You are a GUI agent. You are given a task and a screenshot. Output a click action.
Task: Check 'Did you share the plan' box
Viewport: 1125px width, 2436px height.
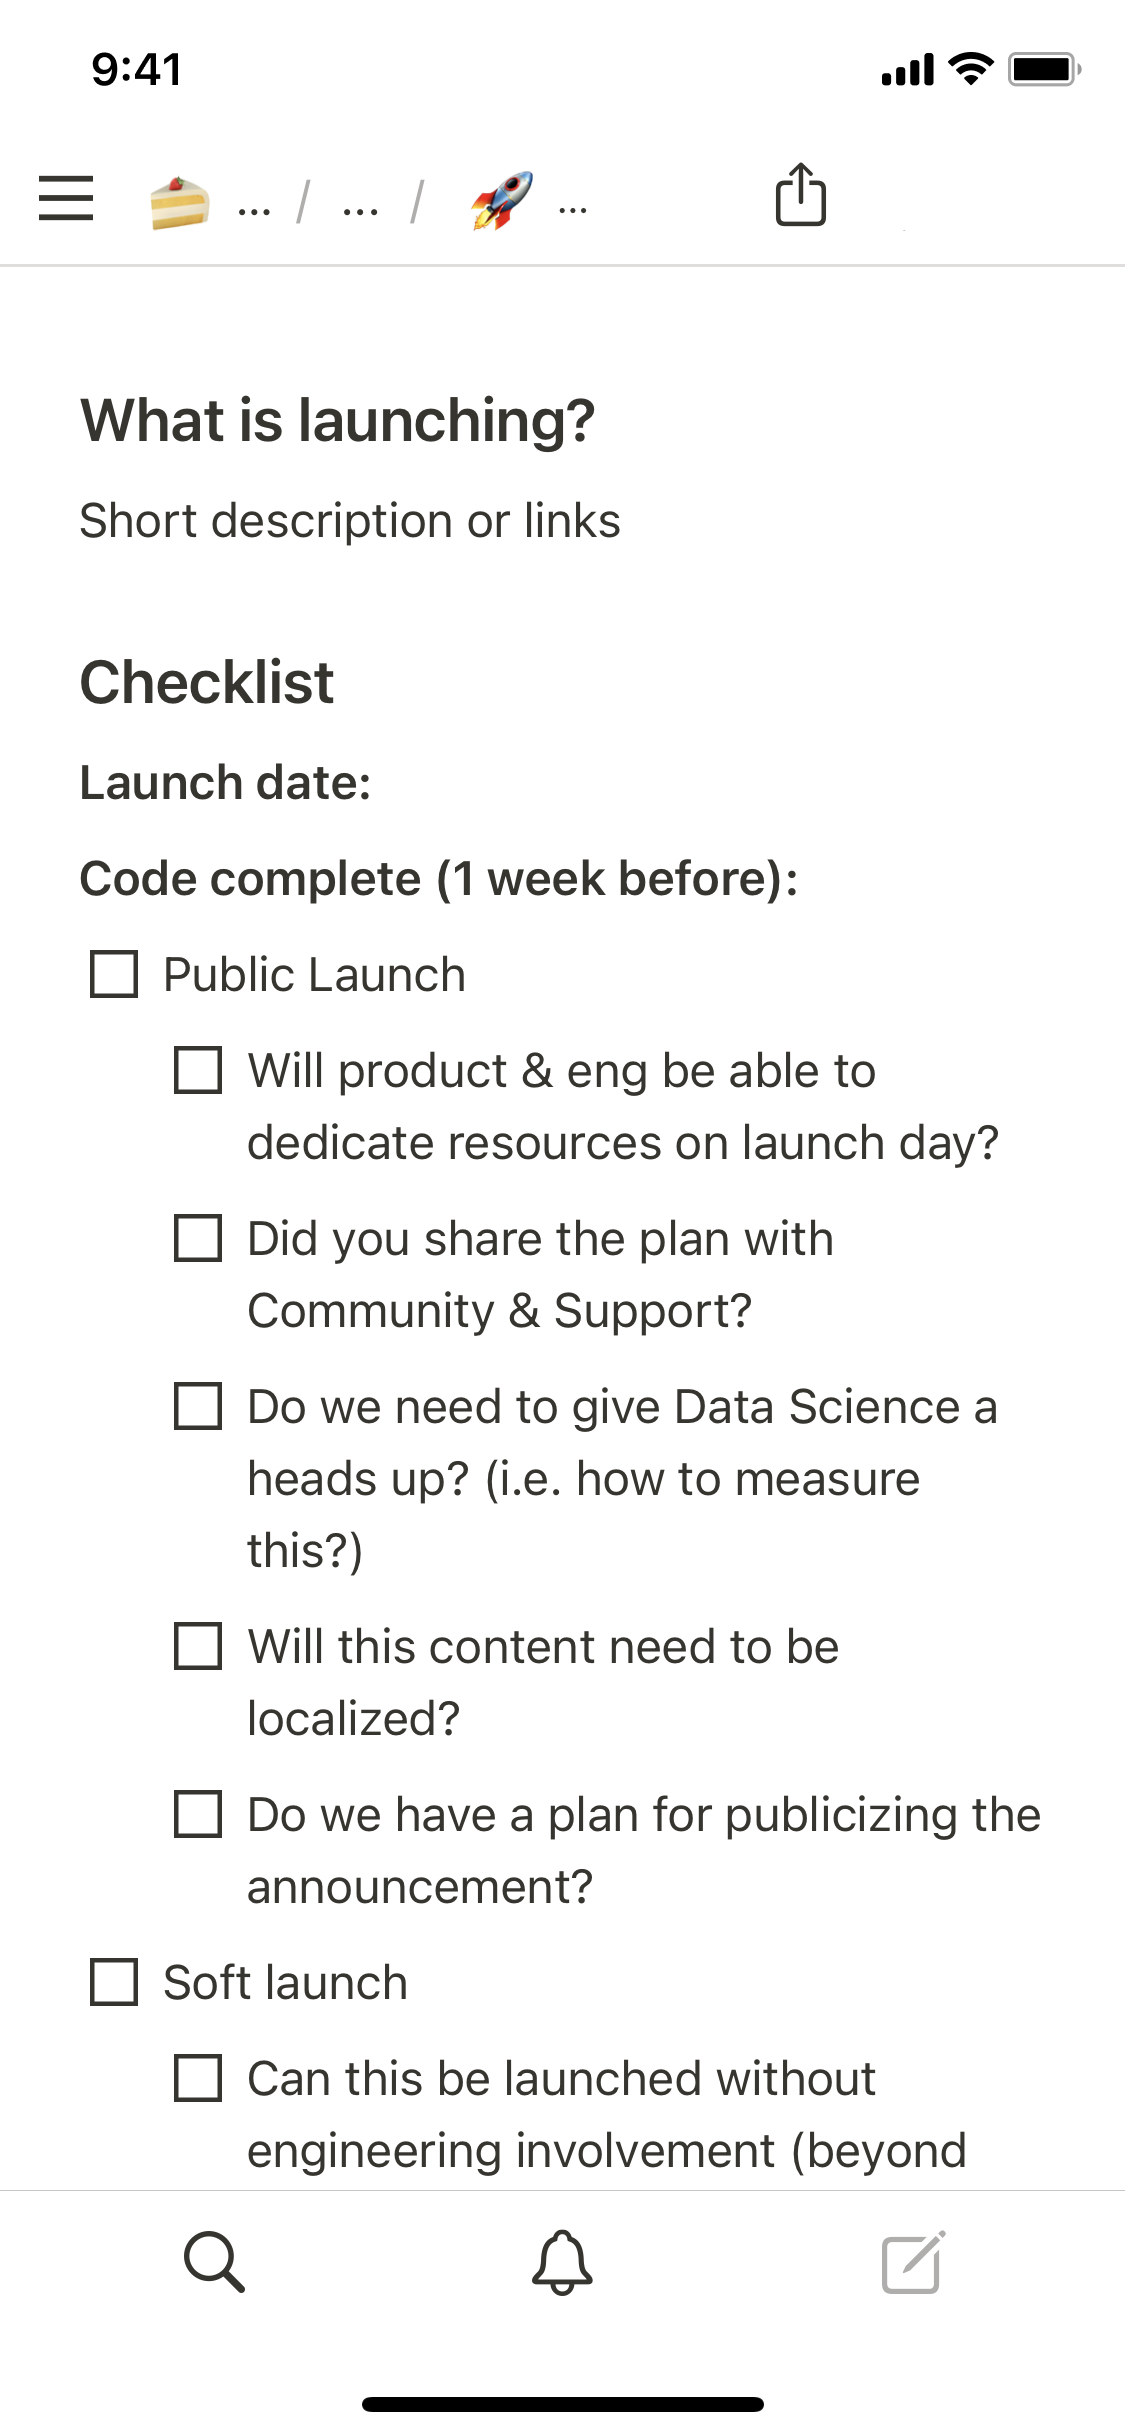pyautogui.click(x=198, y=1238)
